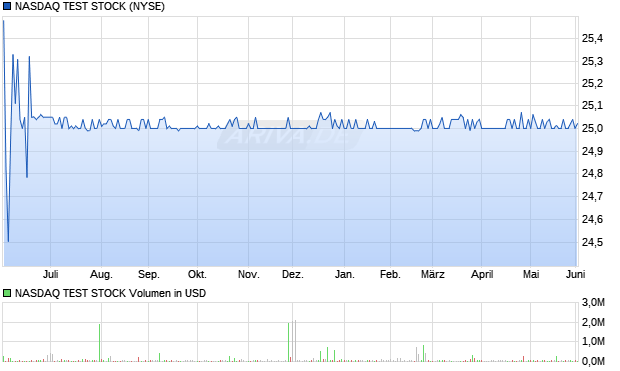620x371 pixels.
Task: Click the 2,0M volume axis label
Action: (x=593, y=322)
